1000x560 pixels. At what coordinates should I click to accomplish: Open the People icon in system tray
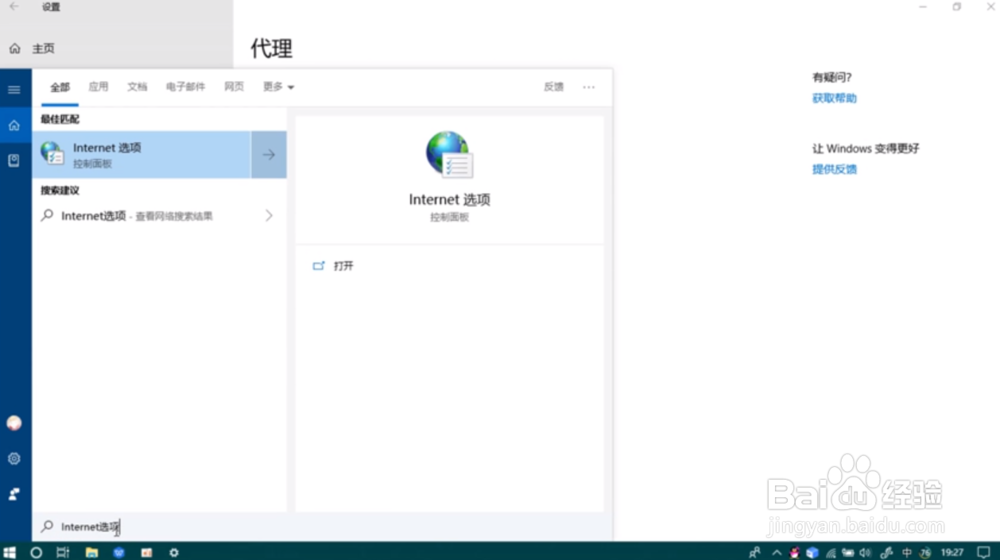[755, 552]
